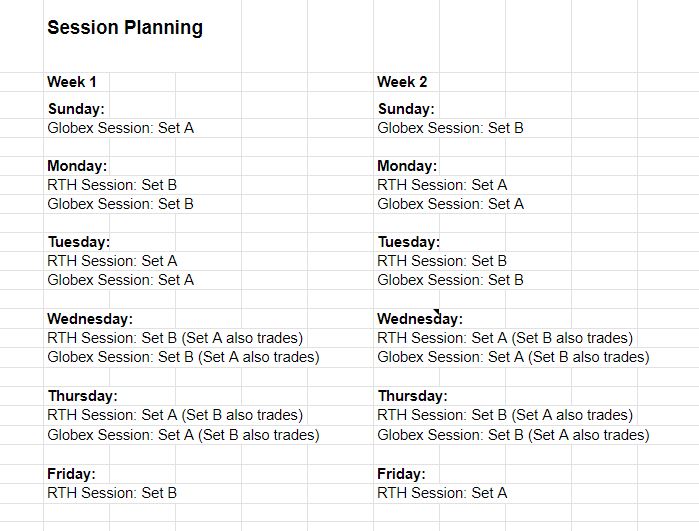The image size is (699, 531).
Task: Select Week 1 Wednesday RTH Session: Set B row
Action: 175,338
